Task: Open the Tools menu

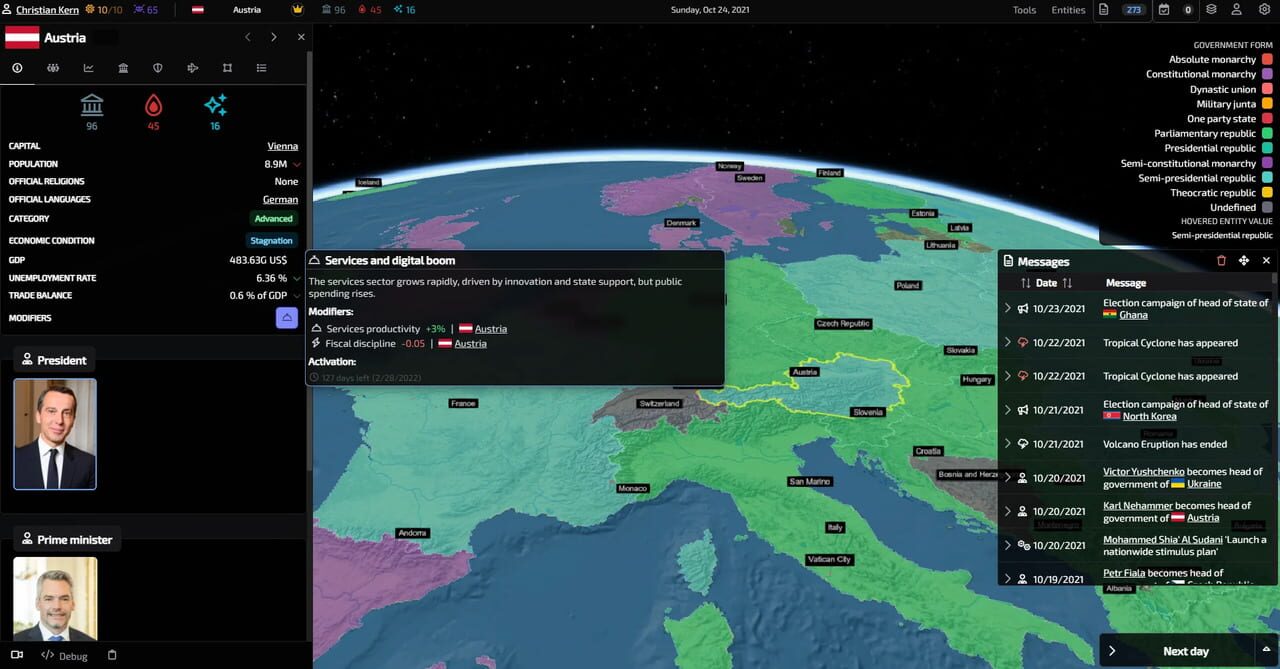Action: (1024, 10)
